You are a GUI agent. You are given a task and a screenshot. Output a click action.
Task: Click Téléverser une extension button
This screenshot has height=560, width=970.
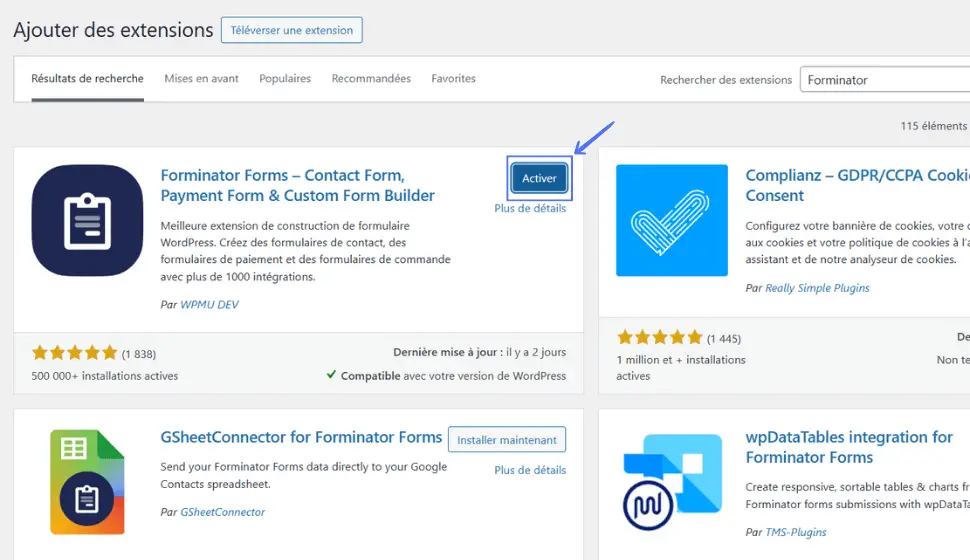(291, 30)
